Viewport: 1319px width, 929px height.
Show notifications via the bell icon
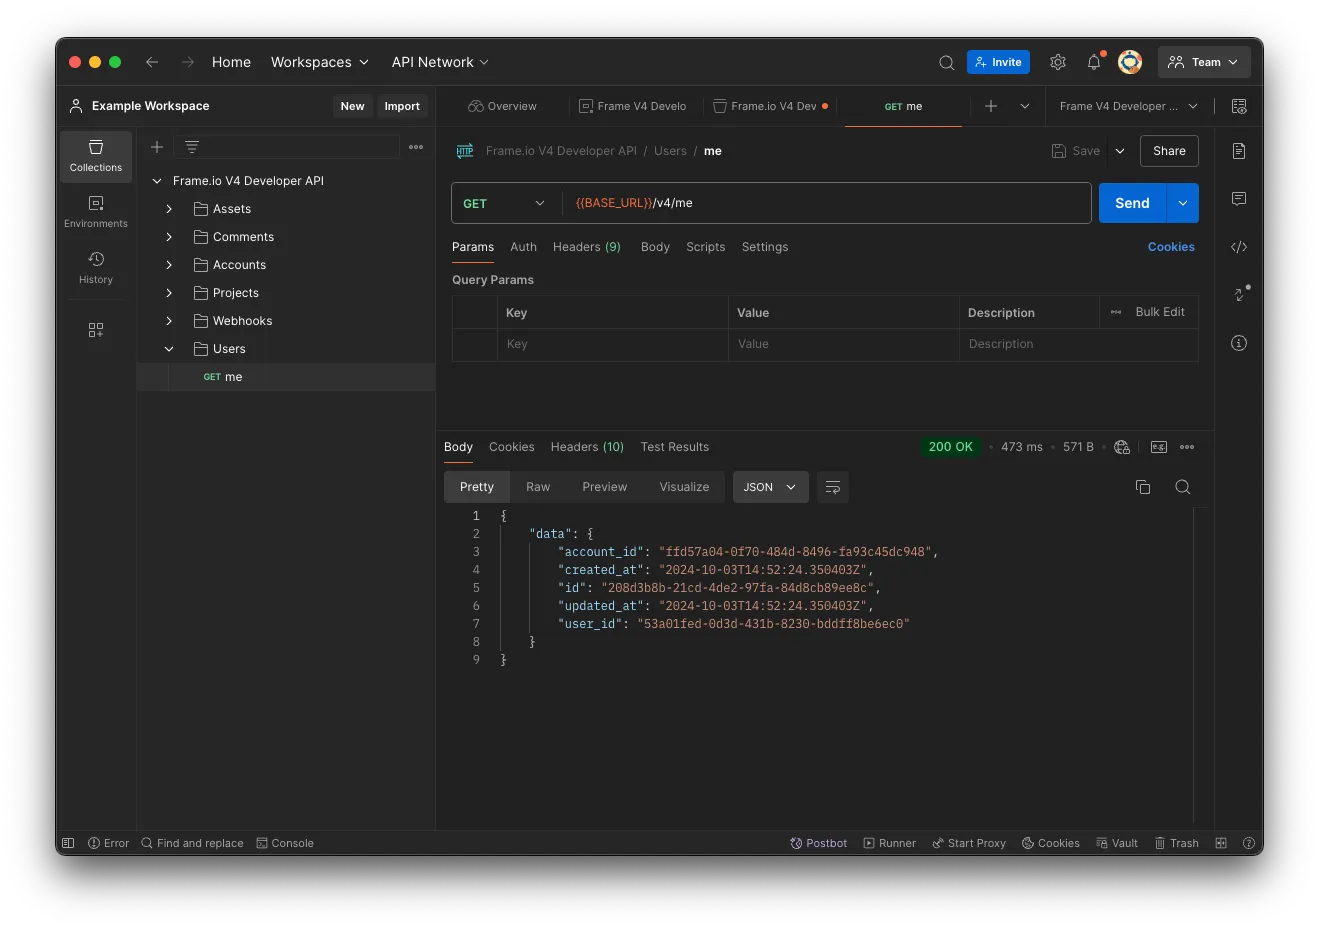[x=1094, y=62]
